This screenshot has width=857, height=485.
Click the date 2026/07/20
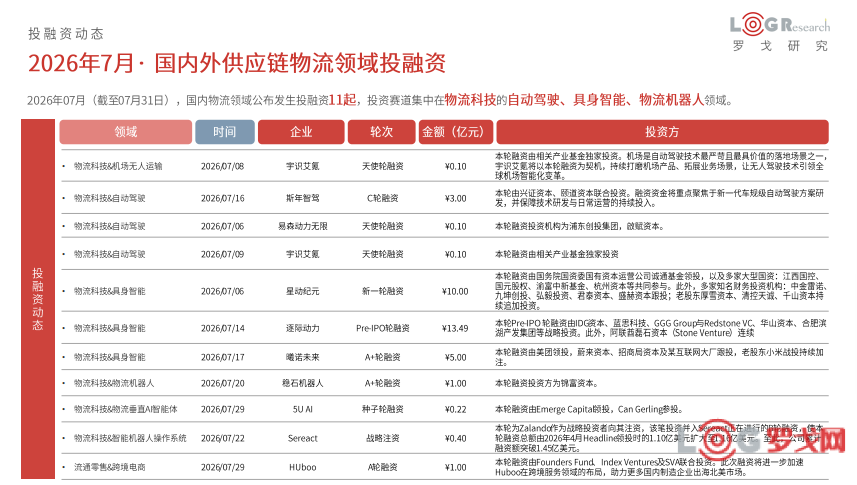tap(222, 383)
